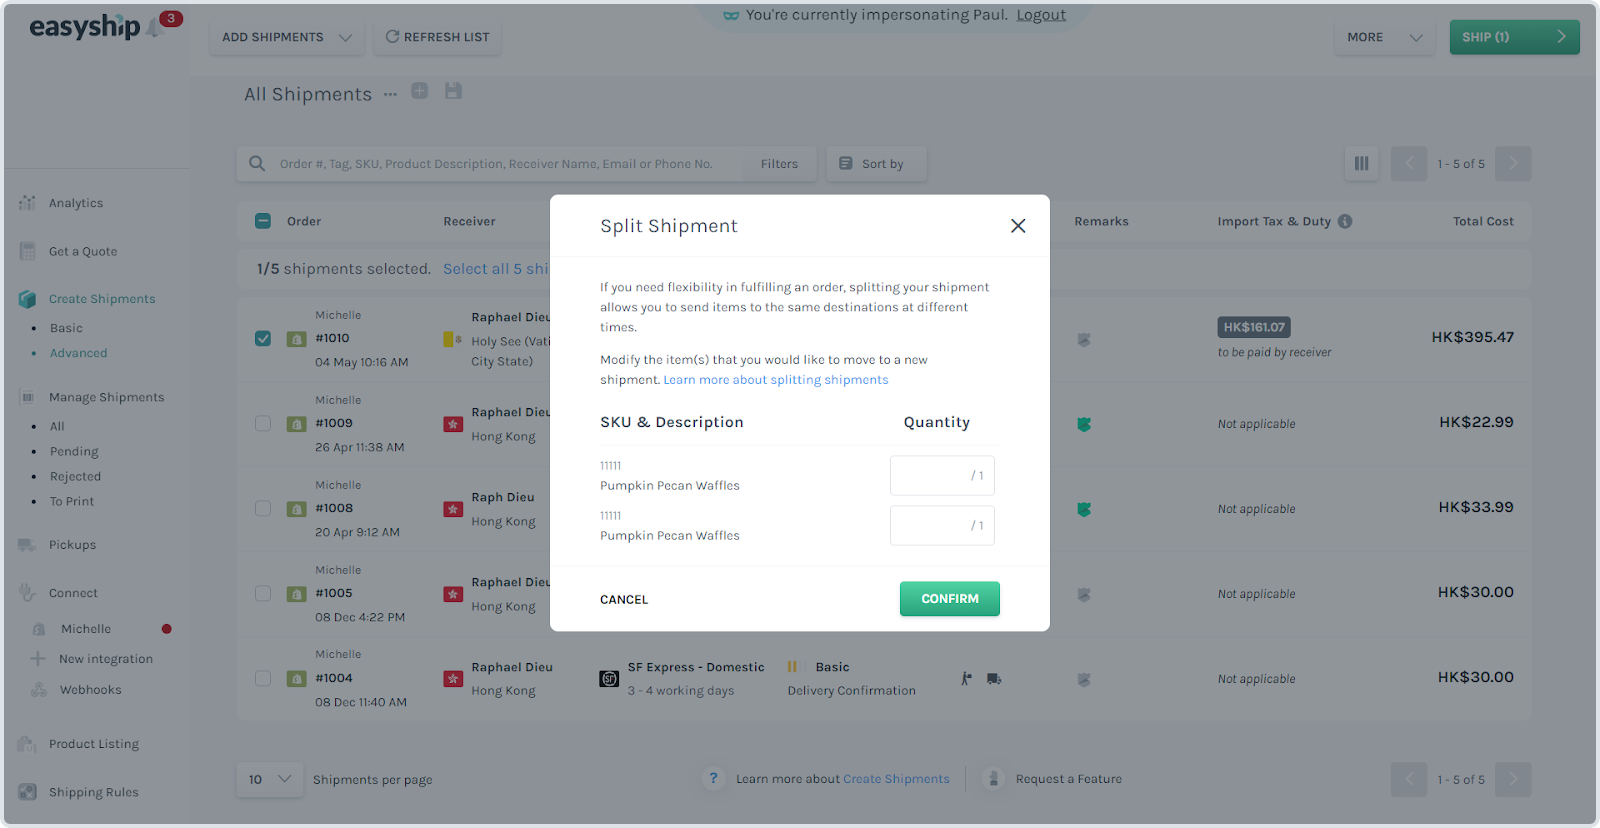This screenshot has height=828, width=1600.
Task: Click the add view plus icon
Action: (x=420, y=91)
